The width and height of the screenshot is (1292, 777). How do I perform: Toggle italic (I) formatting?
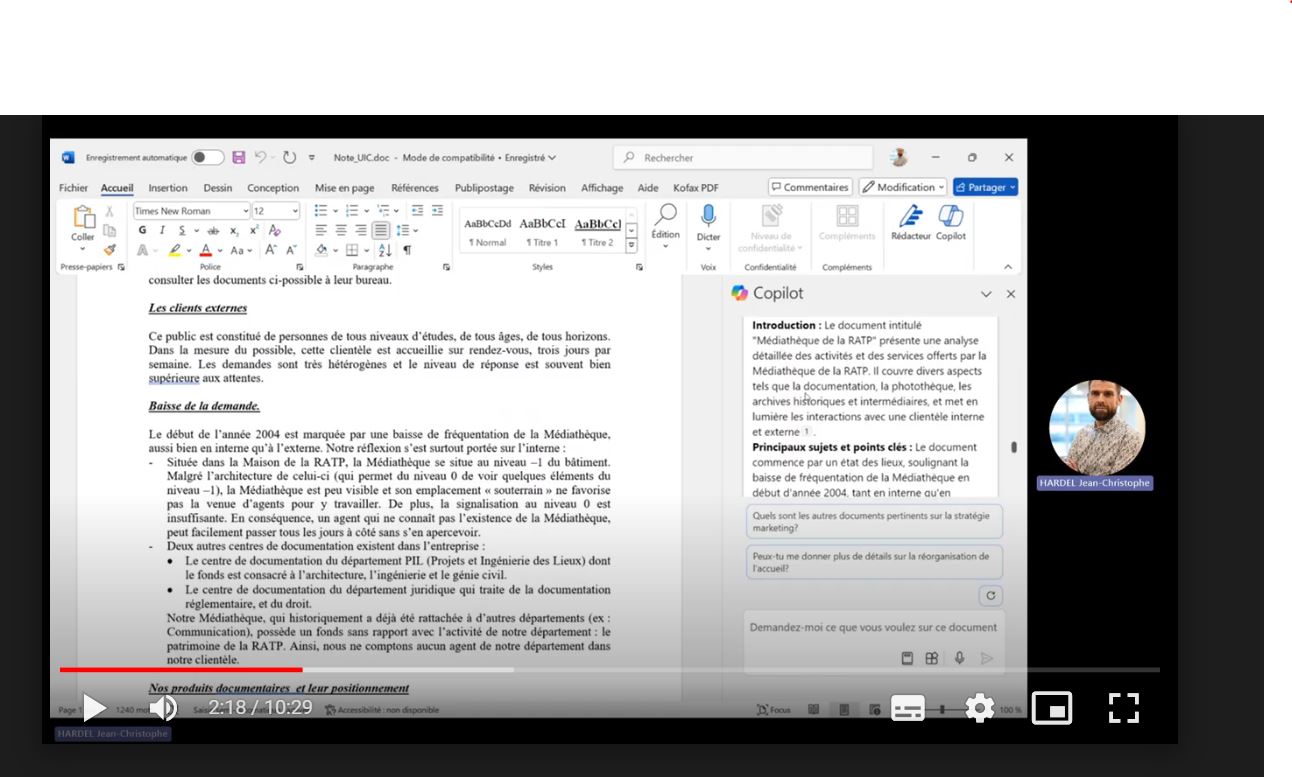click(x=161, y=230)
